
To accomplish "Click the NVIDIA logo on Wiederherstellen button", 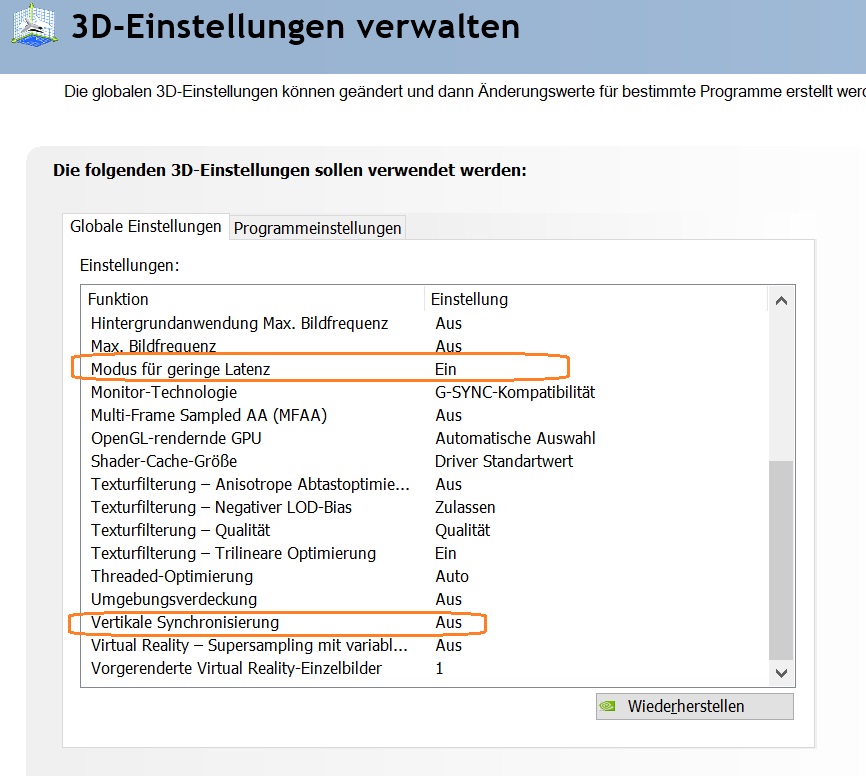I will (608, 706).
